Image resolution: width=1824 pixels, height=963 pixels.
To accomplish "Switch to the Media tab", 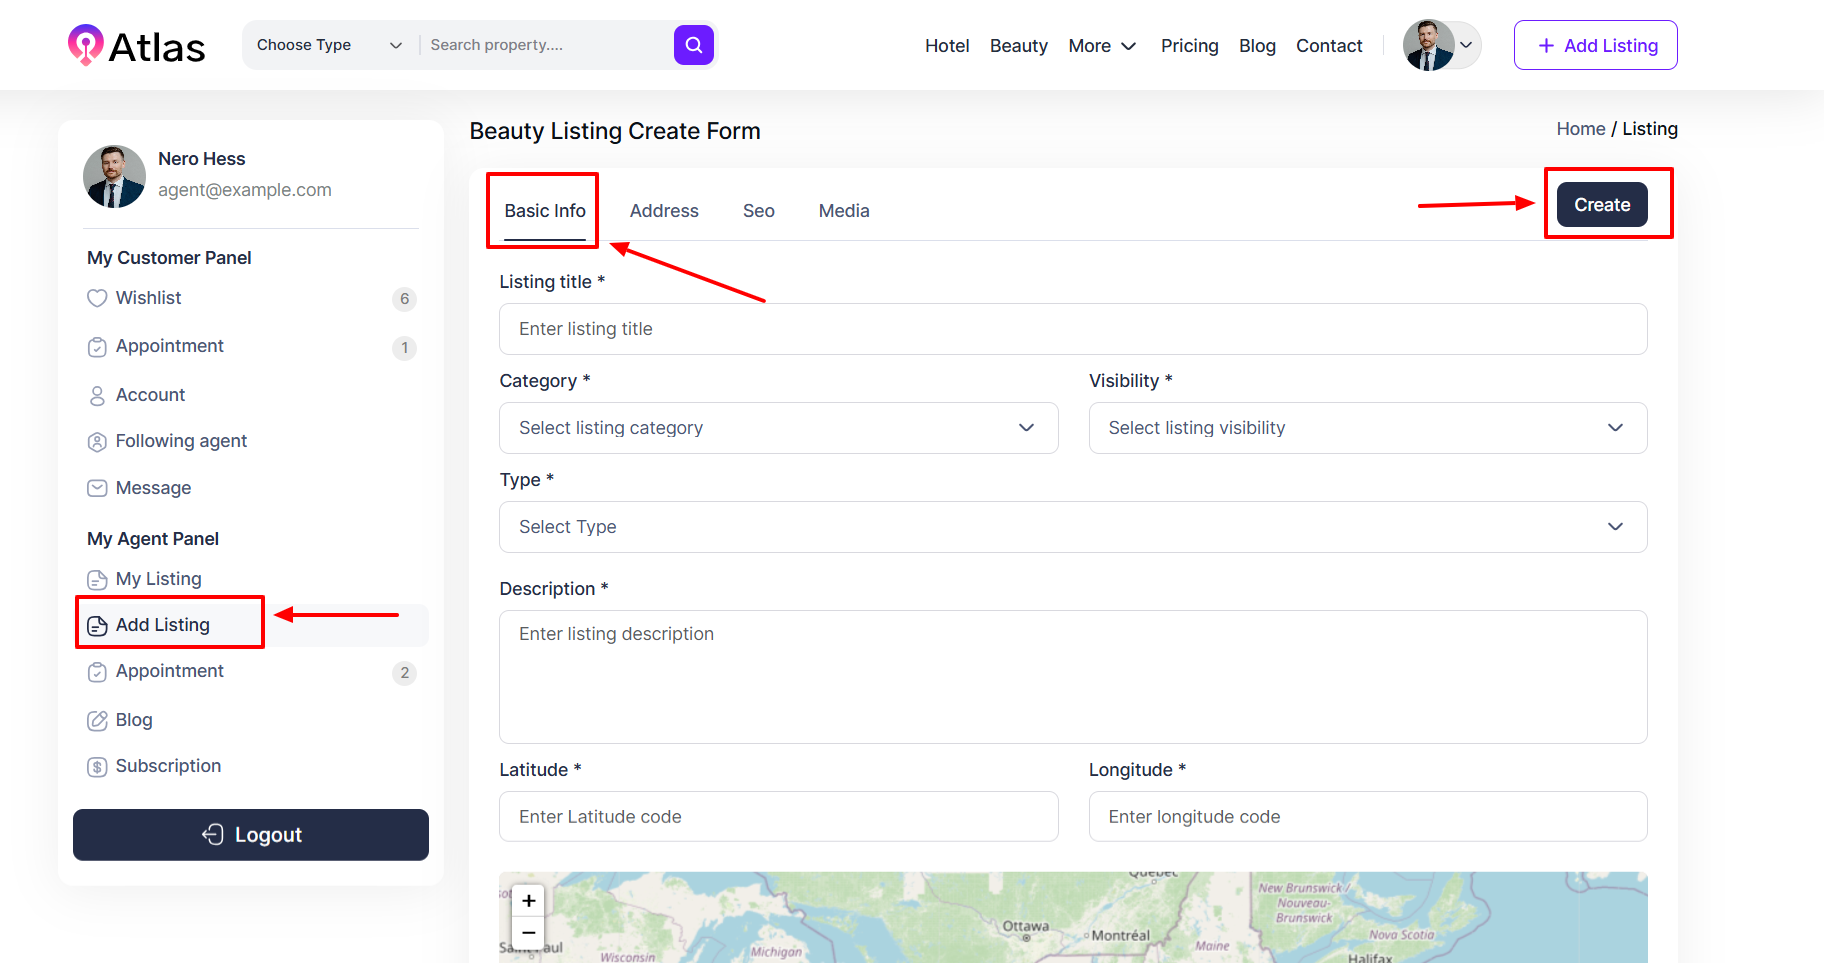I will click(x=844, y=211).
